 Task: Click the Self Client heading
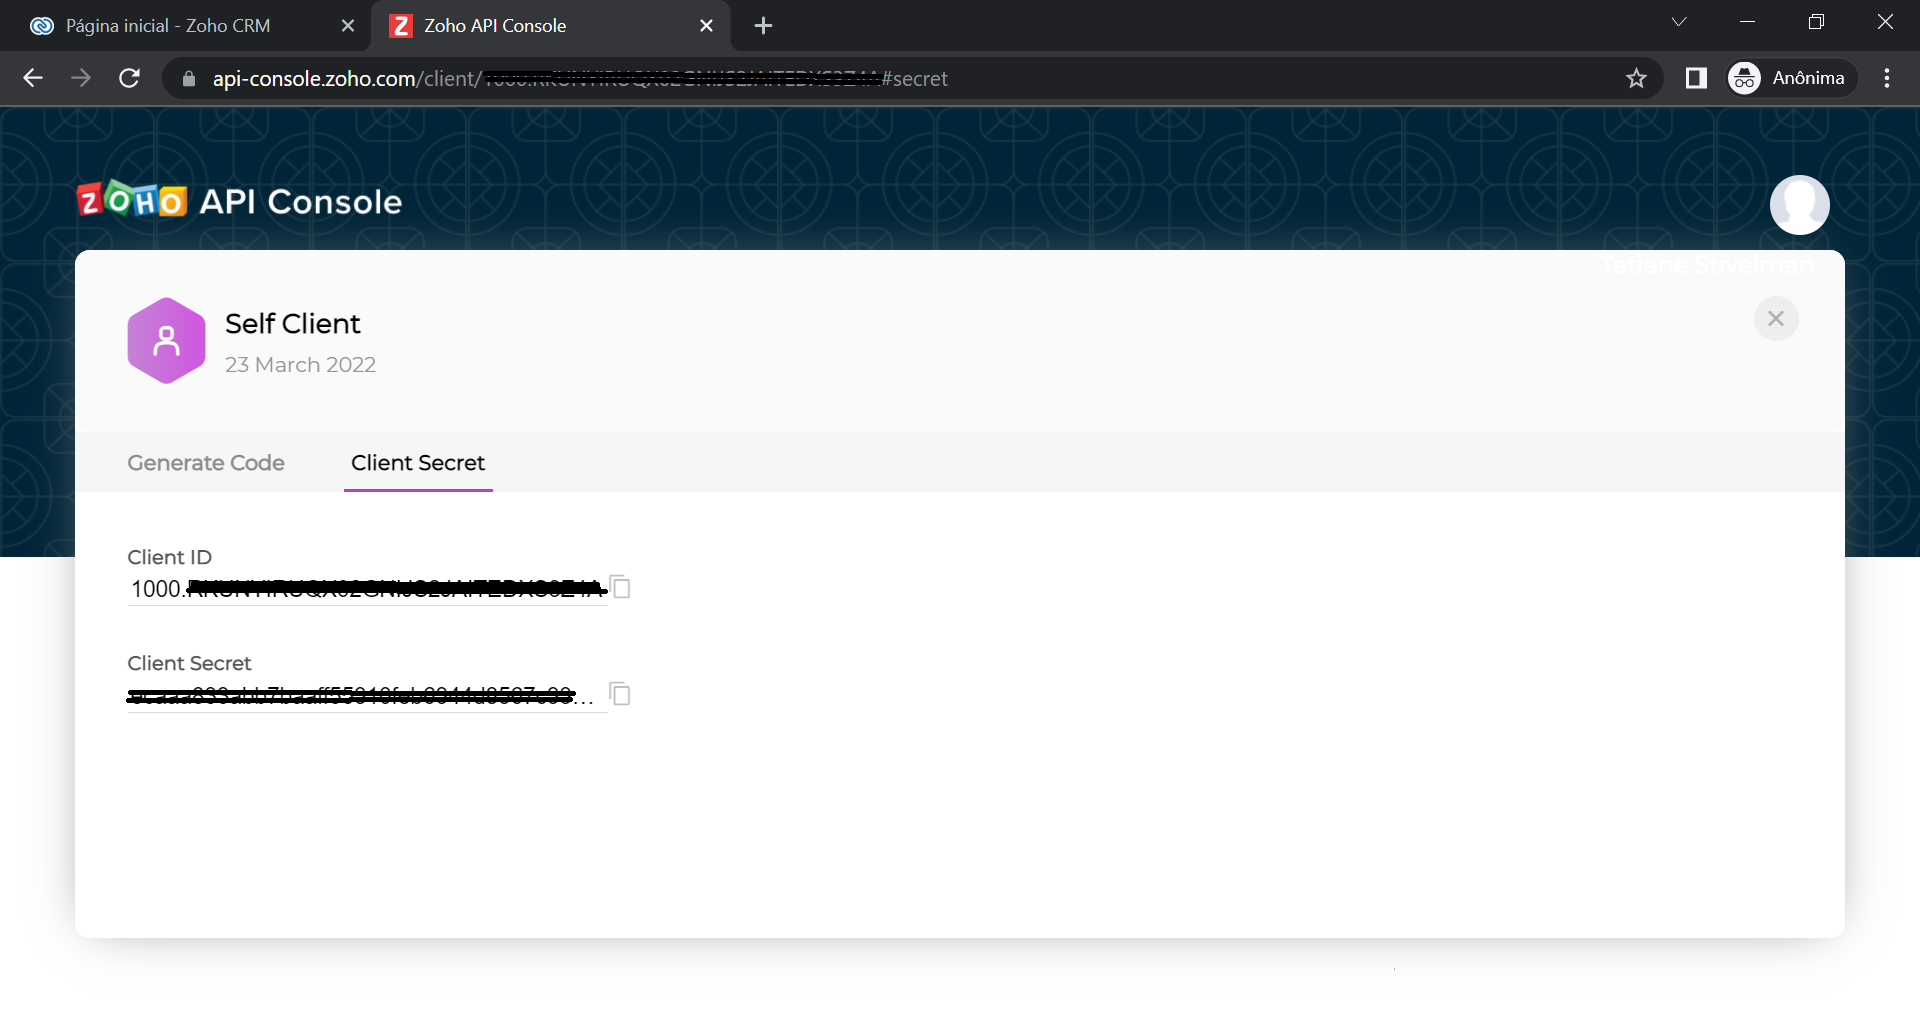pos(292,324)
